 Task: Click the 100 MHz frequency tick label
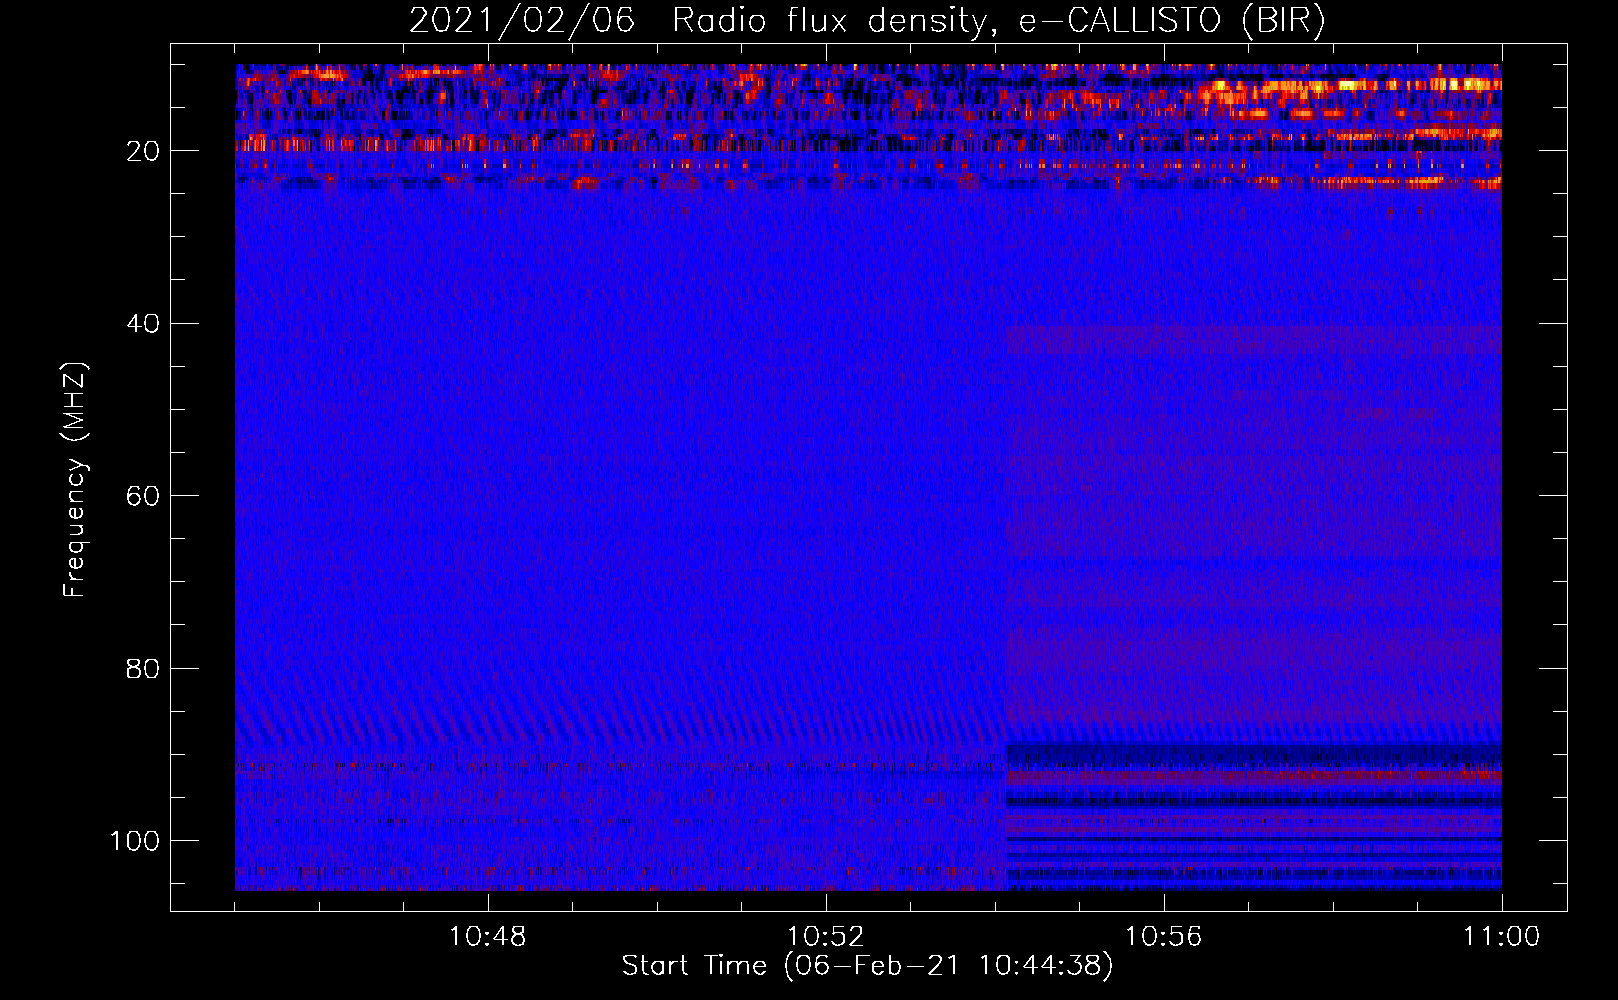coord(135,841)
